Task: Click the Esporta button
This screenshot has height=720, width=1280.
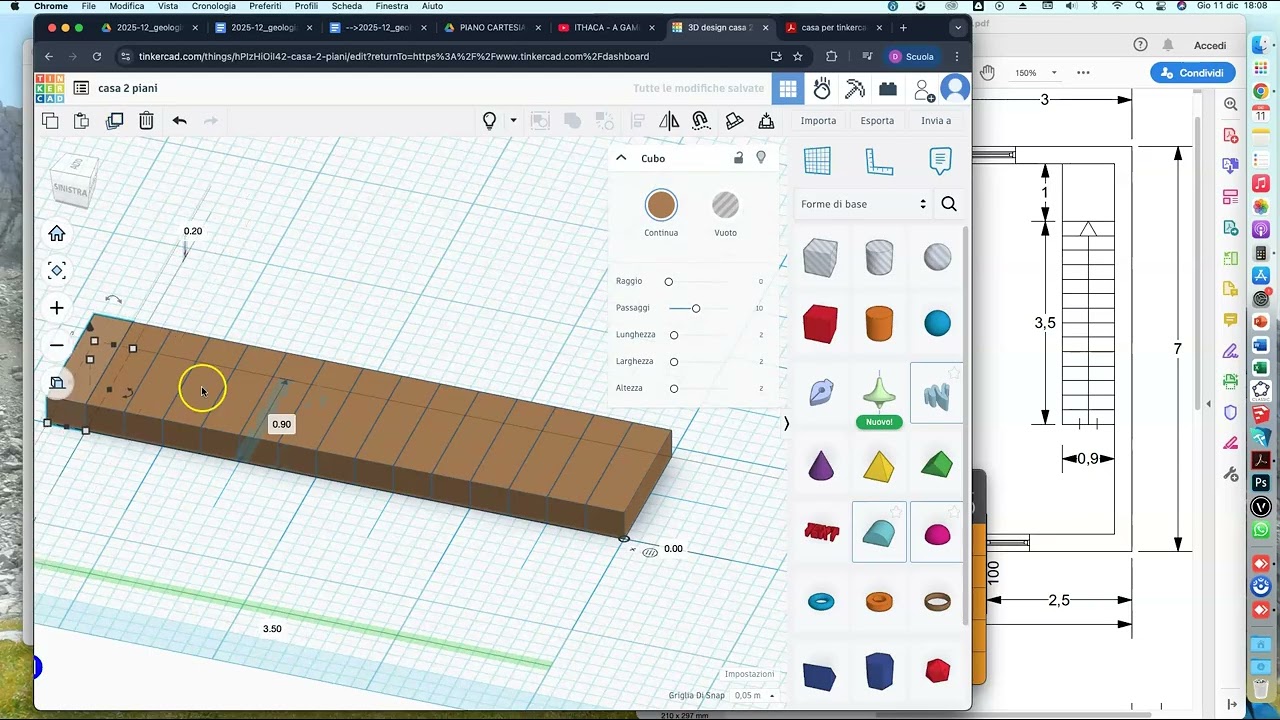Action: [x=877, y=121]
